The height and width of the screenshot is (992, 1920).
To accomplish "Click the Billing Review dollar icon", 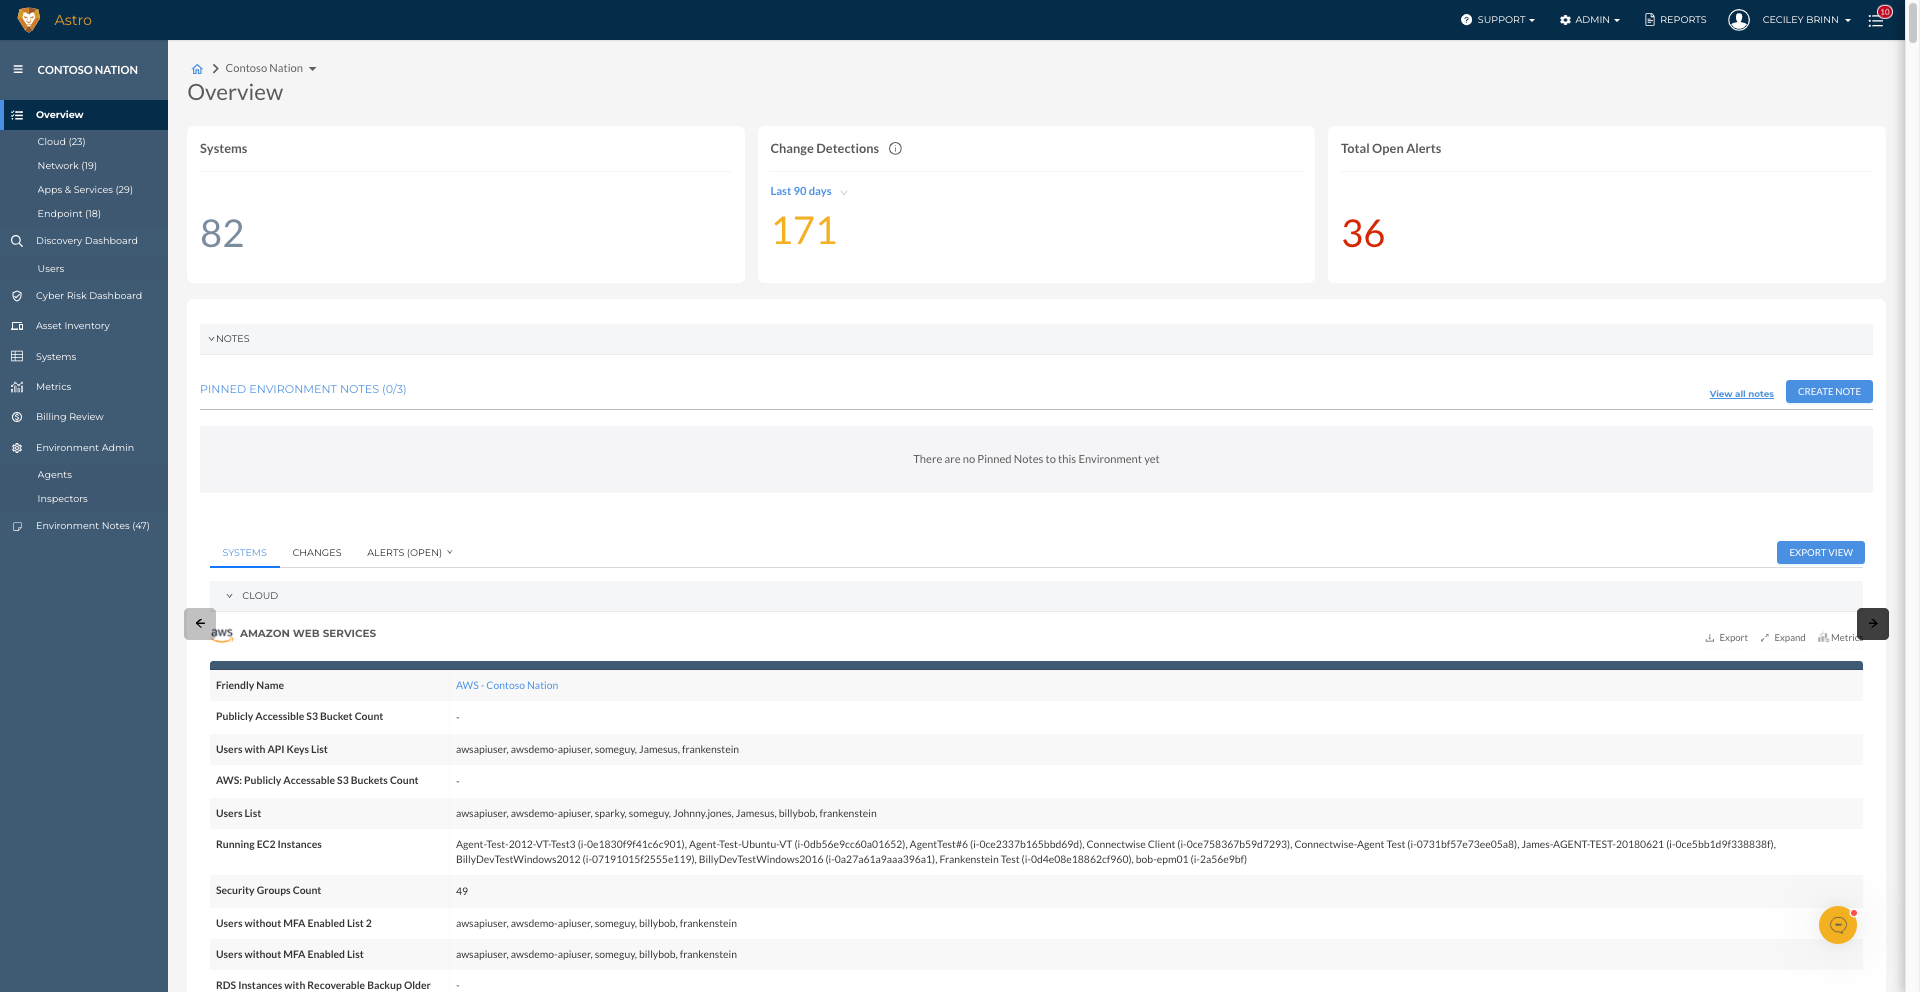I will (17, 417).
